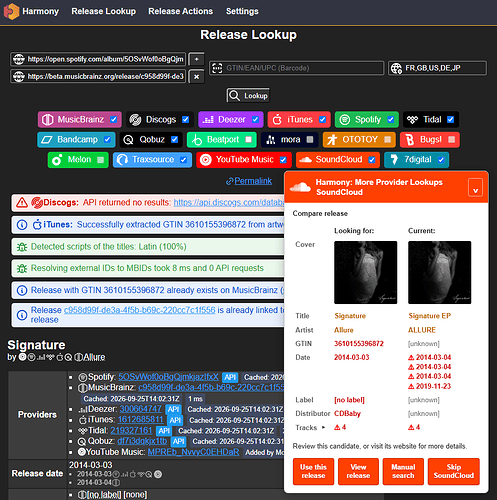Enable the Beatport provider checkbox
497x500 pixels.
click(x=248, y=139)
